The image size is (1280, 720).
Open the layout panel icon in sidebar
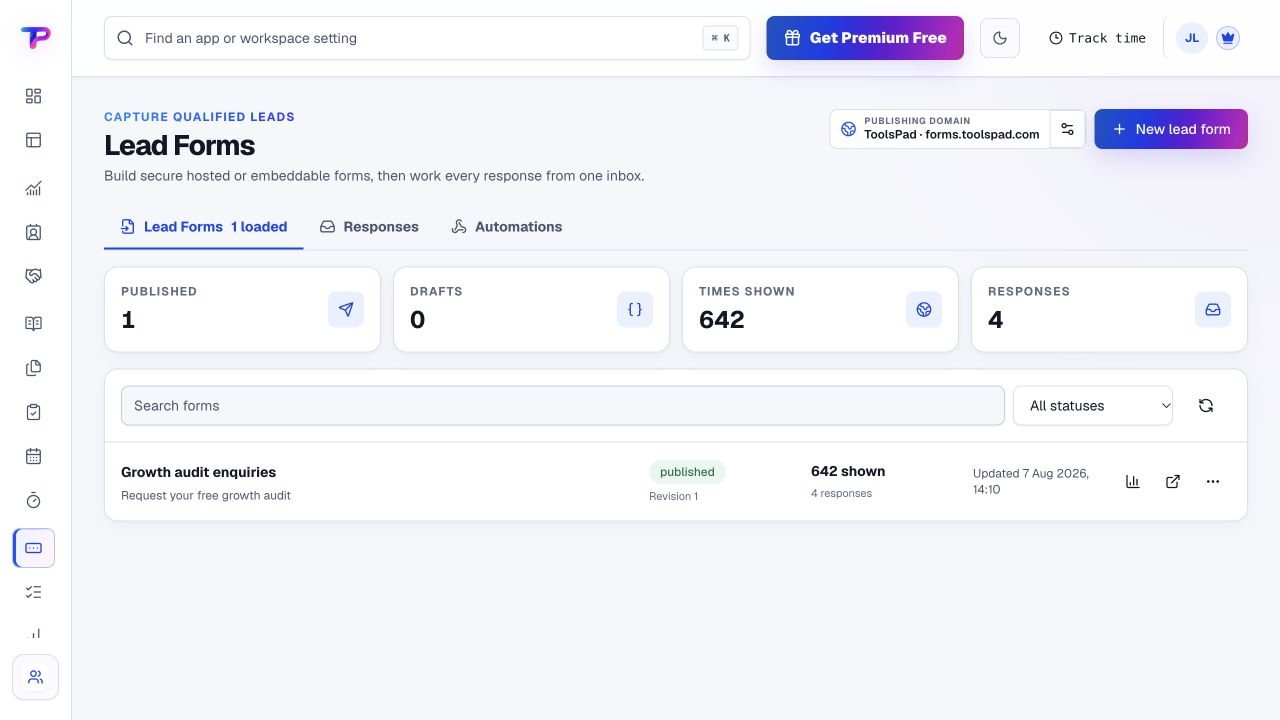(33, 140)
